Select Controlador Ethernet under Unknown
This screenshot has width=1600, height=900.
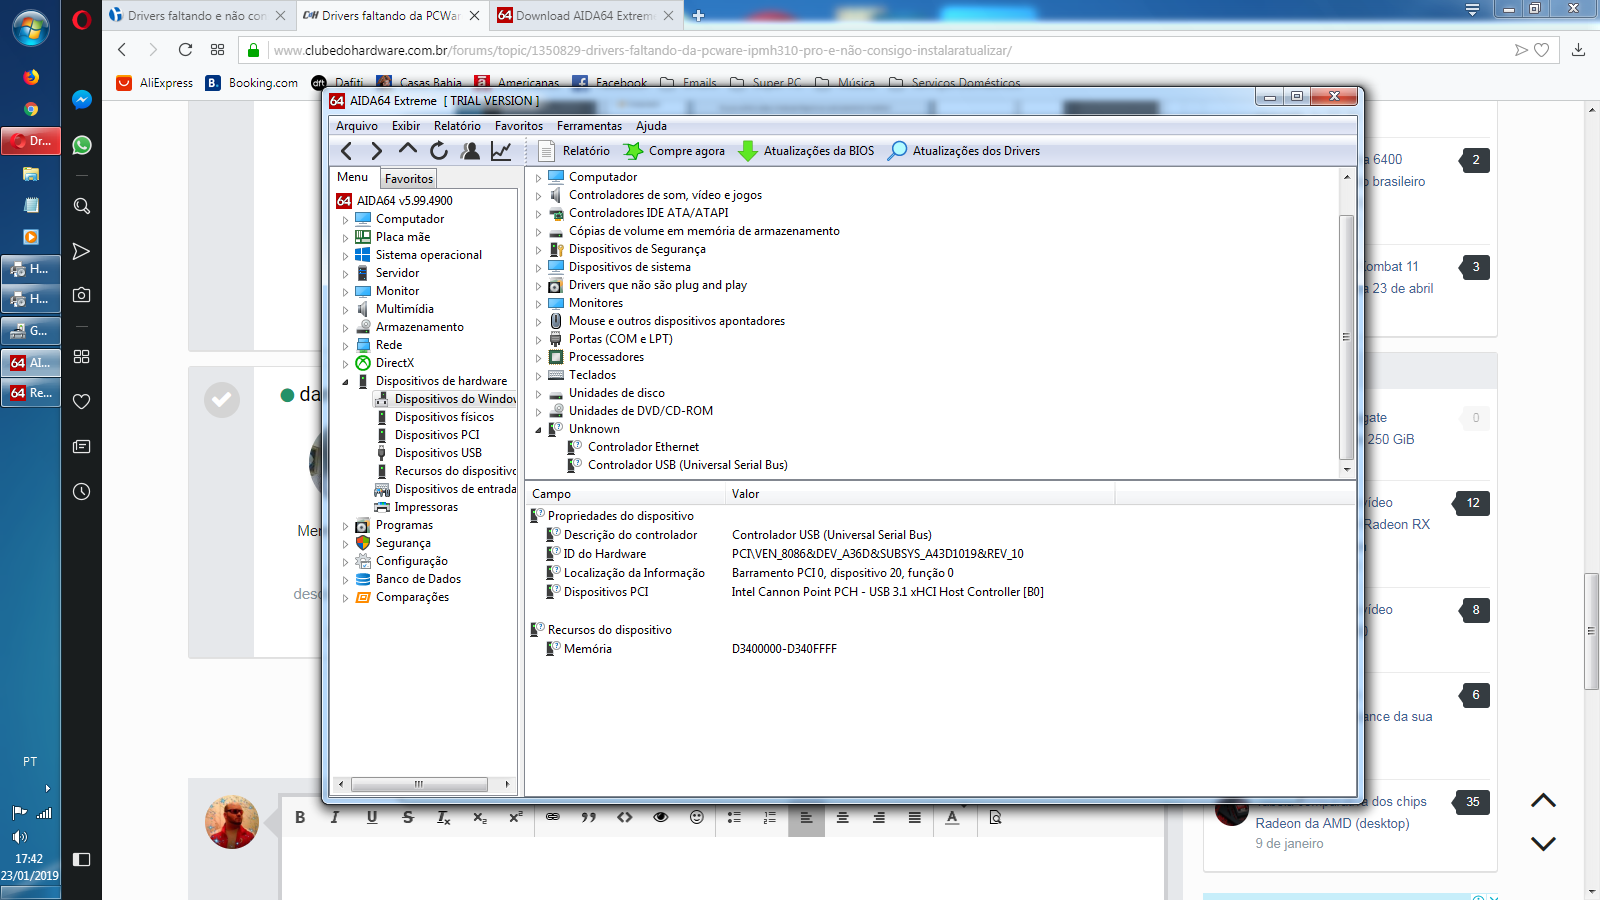(x=643, y=447)
